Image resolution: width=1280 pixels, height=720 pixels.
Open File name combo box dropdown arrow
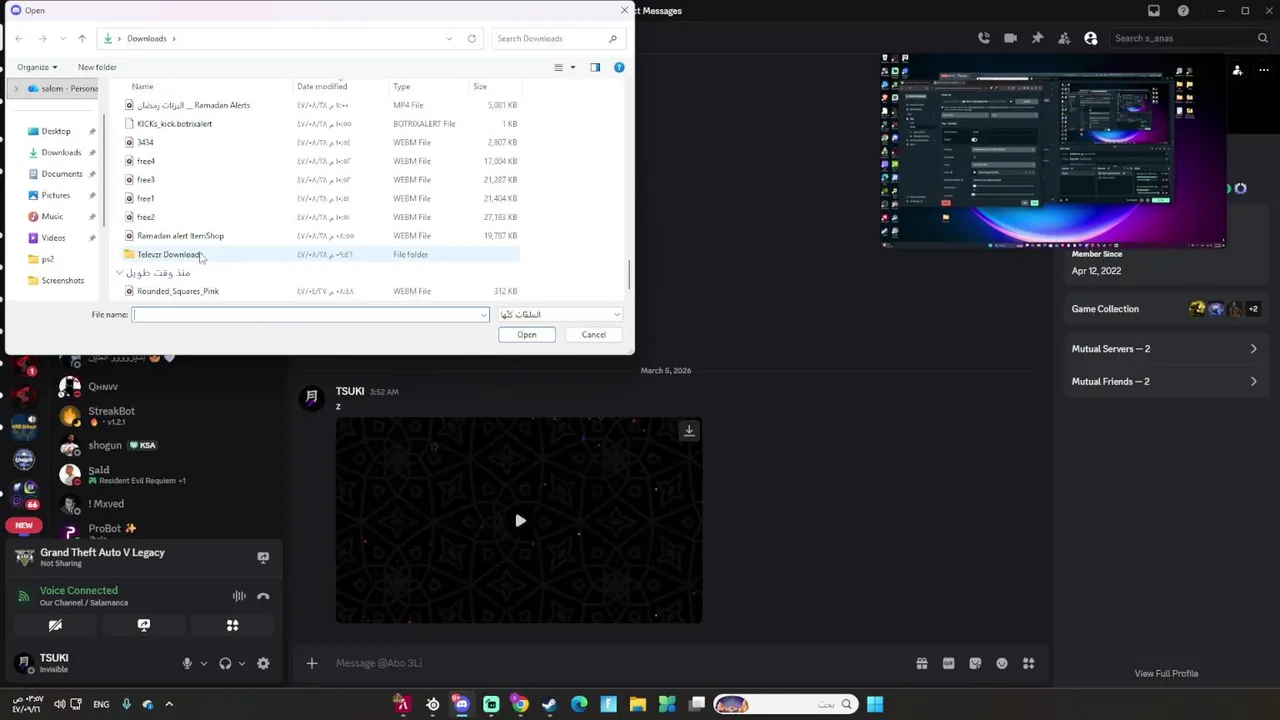point(484,315)
